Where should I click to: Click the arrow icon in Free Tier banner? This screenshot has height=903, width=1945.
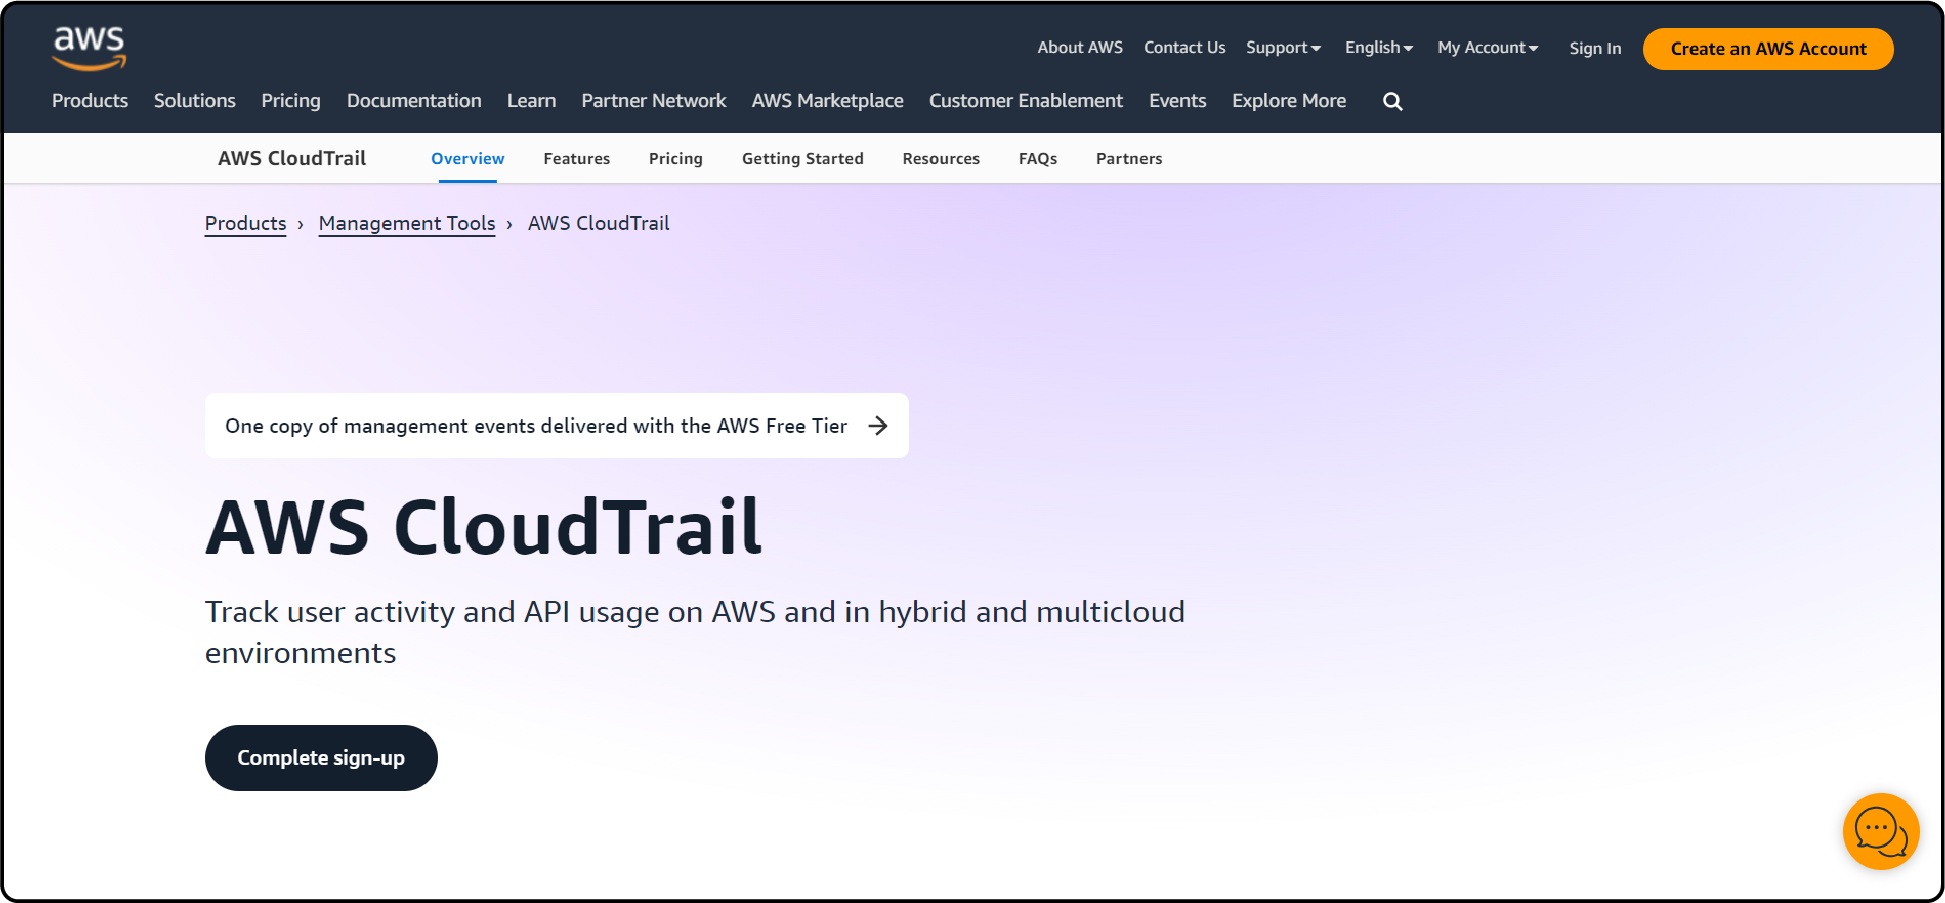click(x=878, y=426)
